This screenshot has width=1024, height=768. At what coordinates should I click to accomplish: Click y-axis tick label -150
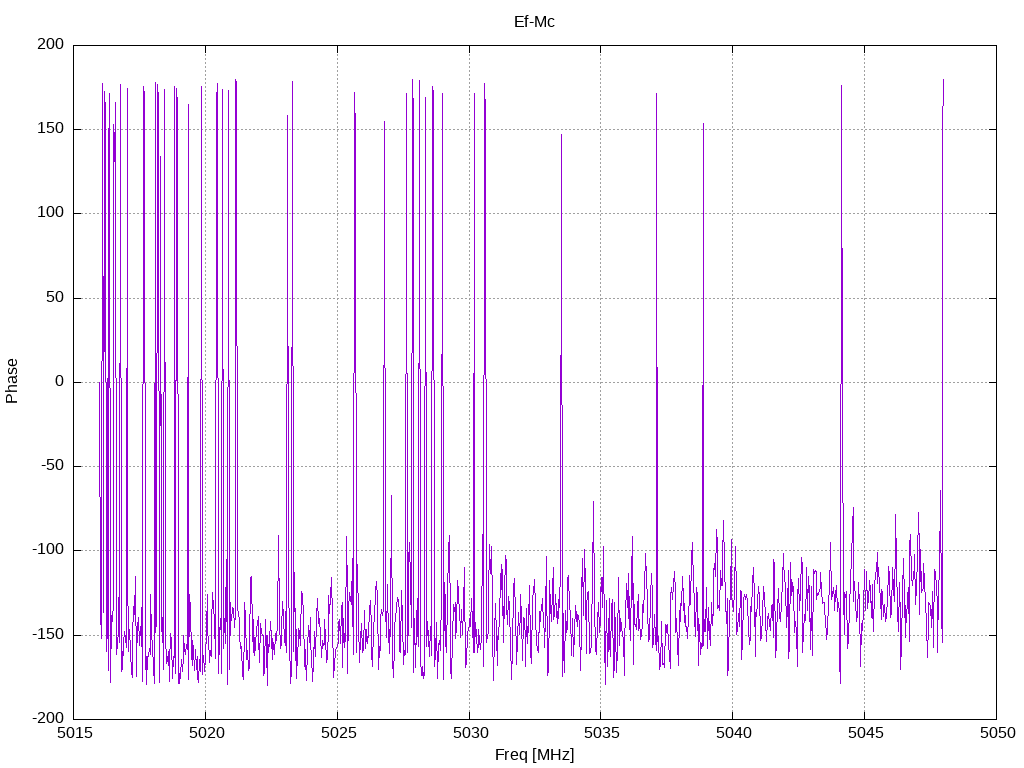click(48, 634)
